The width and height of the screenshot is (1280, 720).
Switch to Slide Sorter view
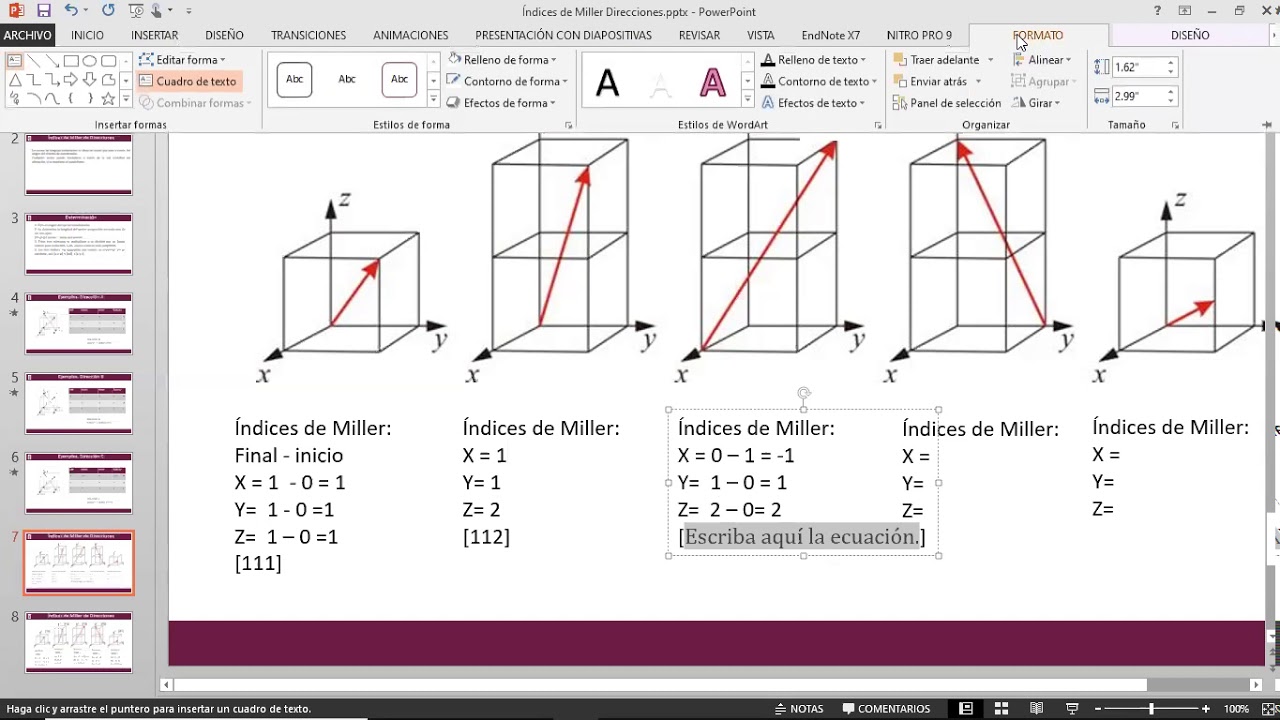click(1001, 709)
